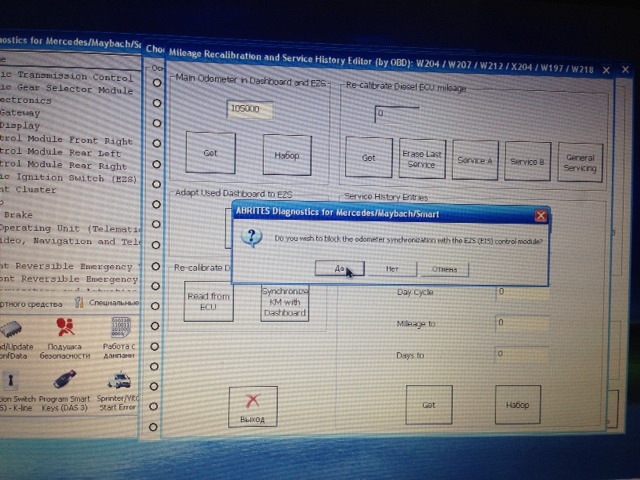Open Ignition Switch K-line icon

pyautogui.click(x=15, y=391)
